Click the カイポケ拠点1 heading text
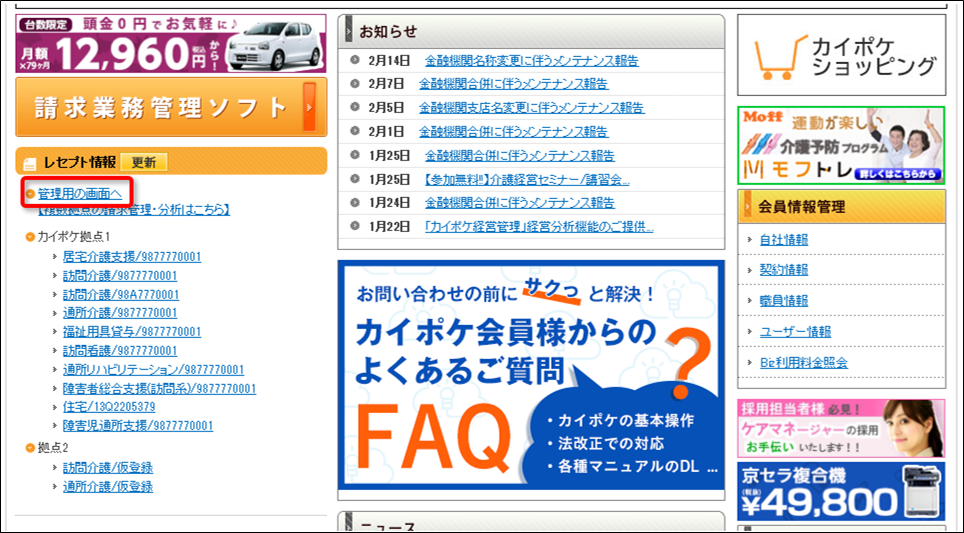The height and width of the screenshot is (533, 964). [73, 237]
